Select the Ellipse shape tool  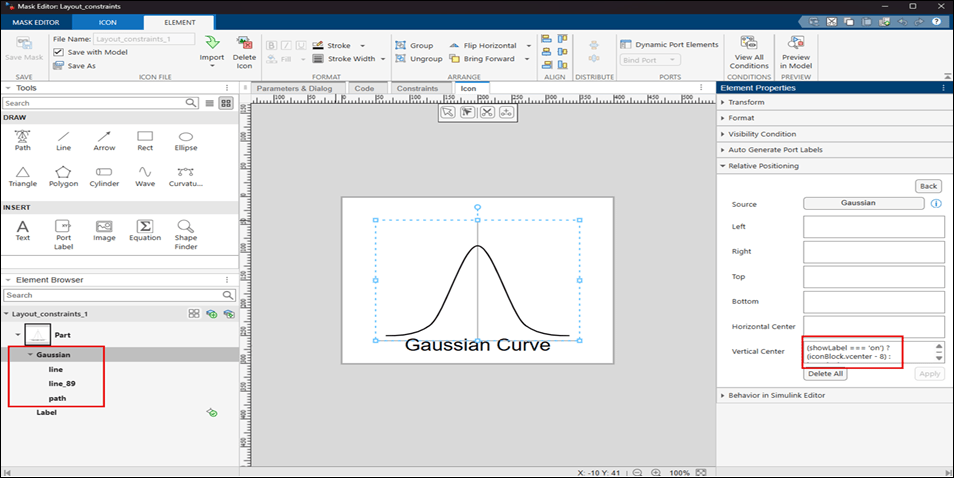[186, 139]
